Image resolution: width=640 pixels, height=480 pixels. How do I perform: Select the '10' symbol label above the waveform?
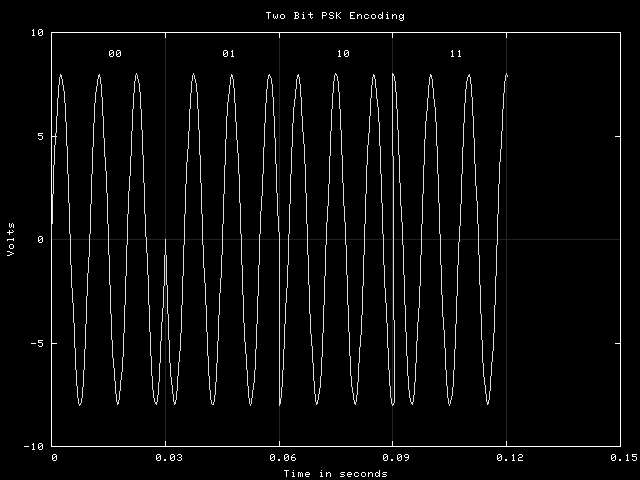point(343,53)
